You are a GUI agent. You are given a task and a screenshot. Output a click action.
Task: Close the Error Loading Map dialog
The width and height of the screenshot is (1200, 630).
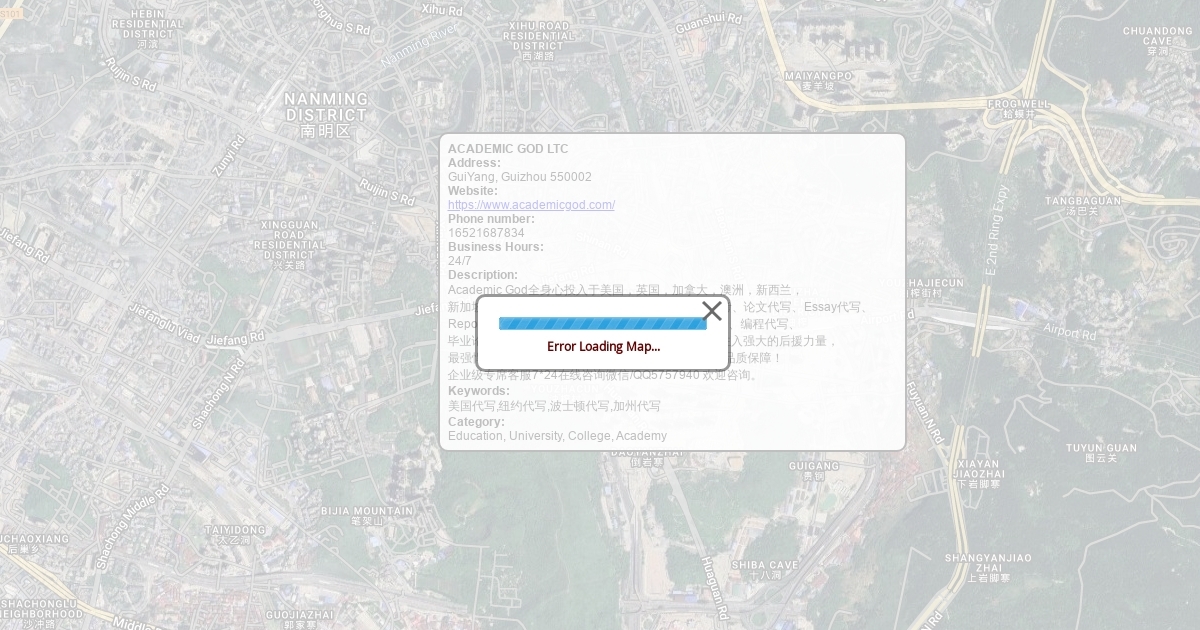(x=712, y=311)
